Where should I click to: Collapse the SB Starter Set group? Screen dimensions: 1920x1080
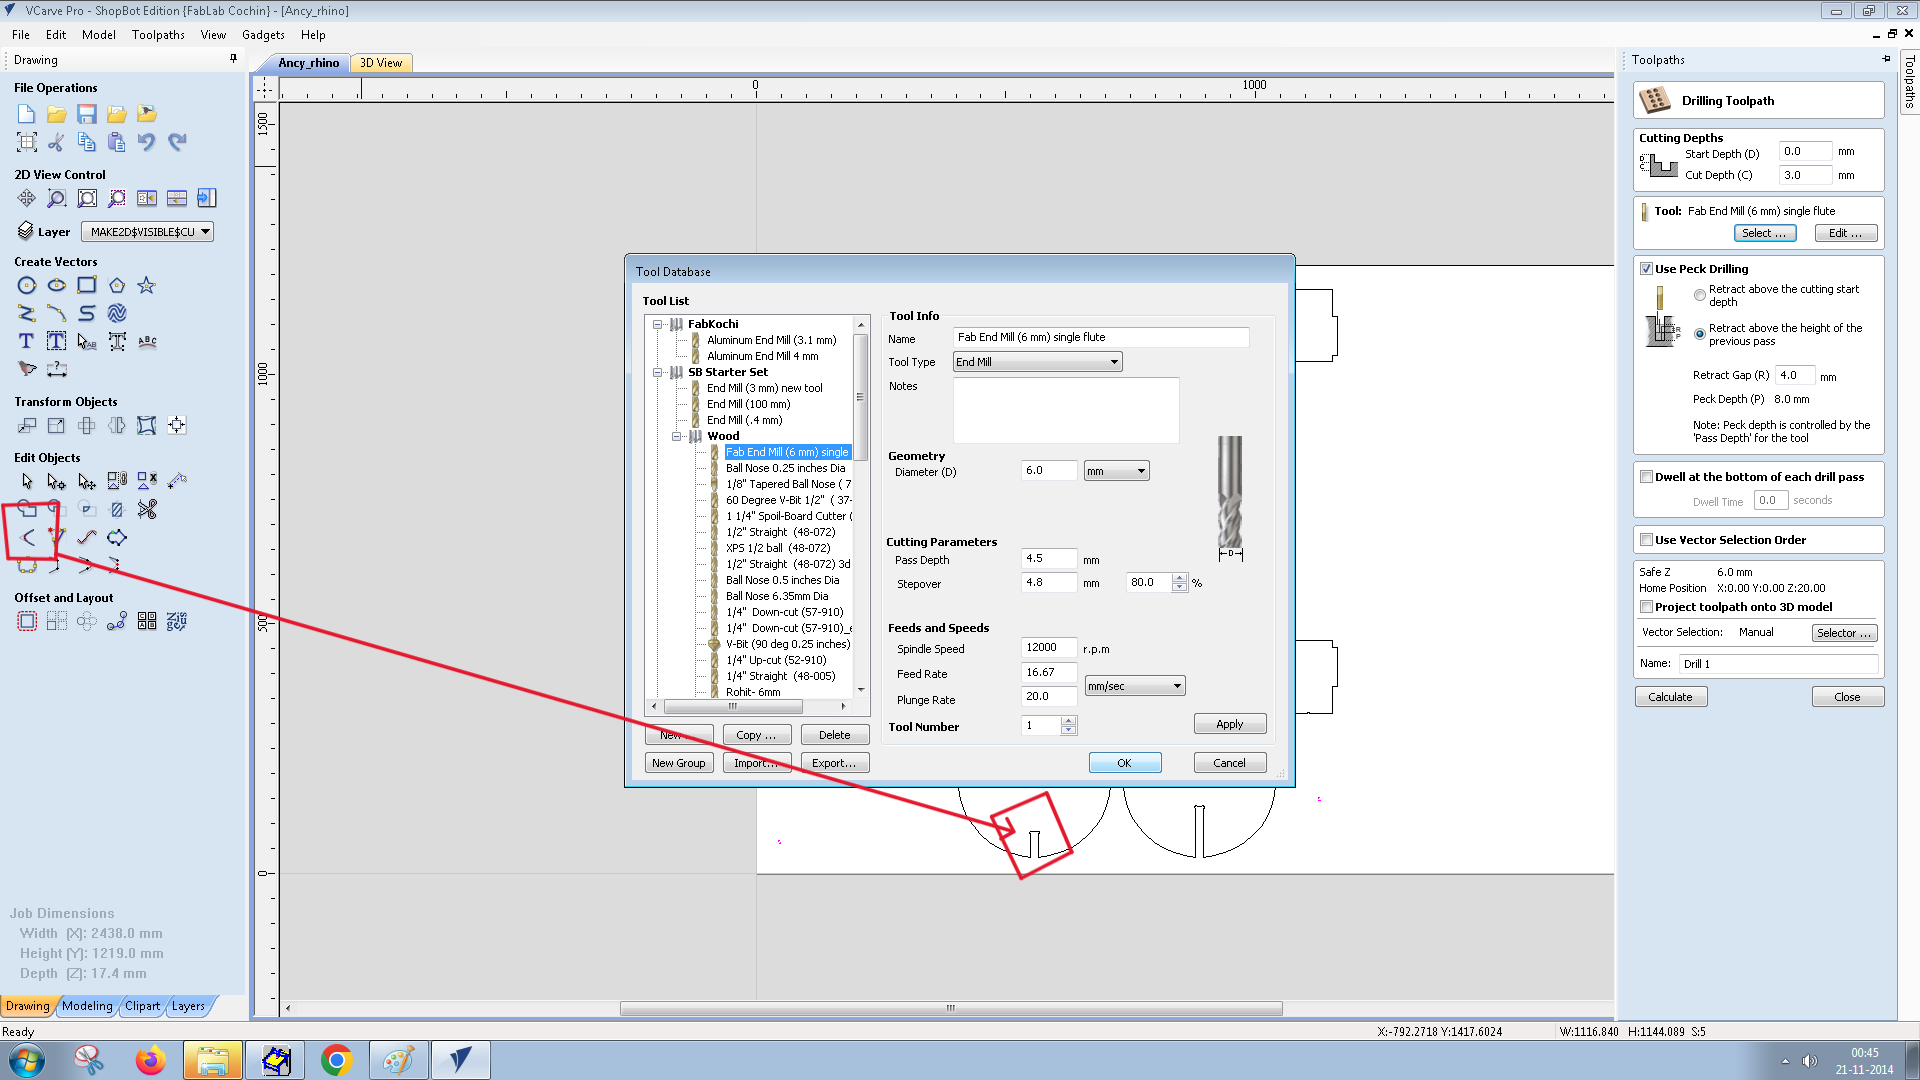(x=658, y=372)
